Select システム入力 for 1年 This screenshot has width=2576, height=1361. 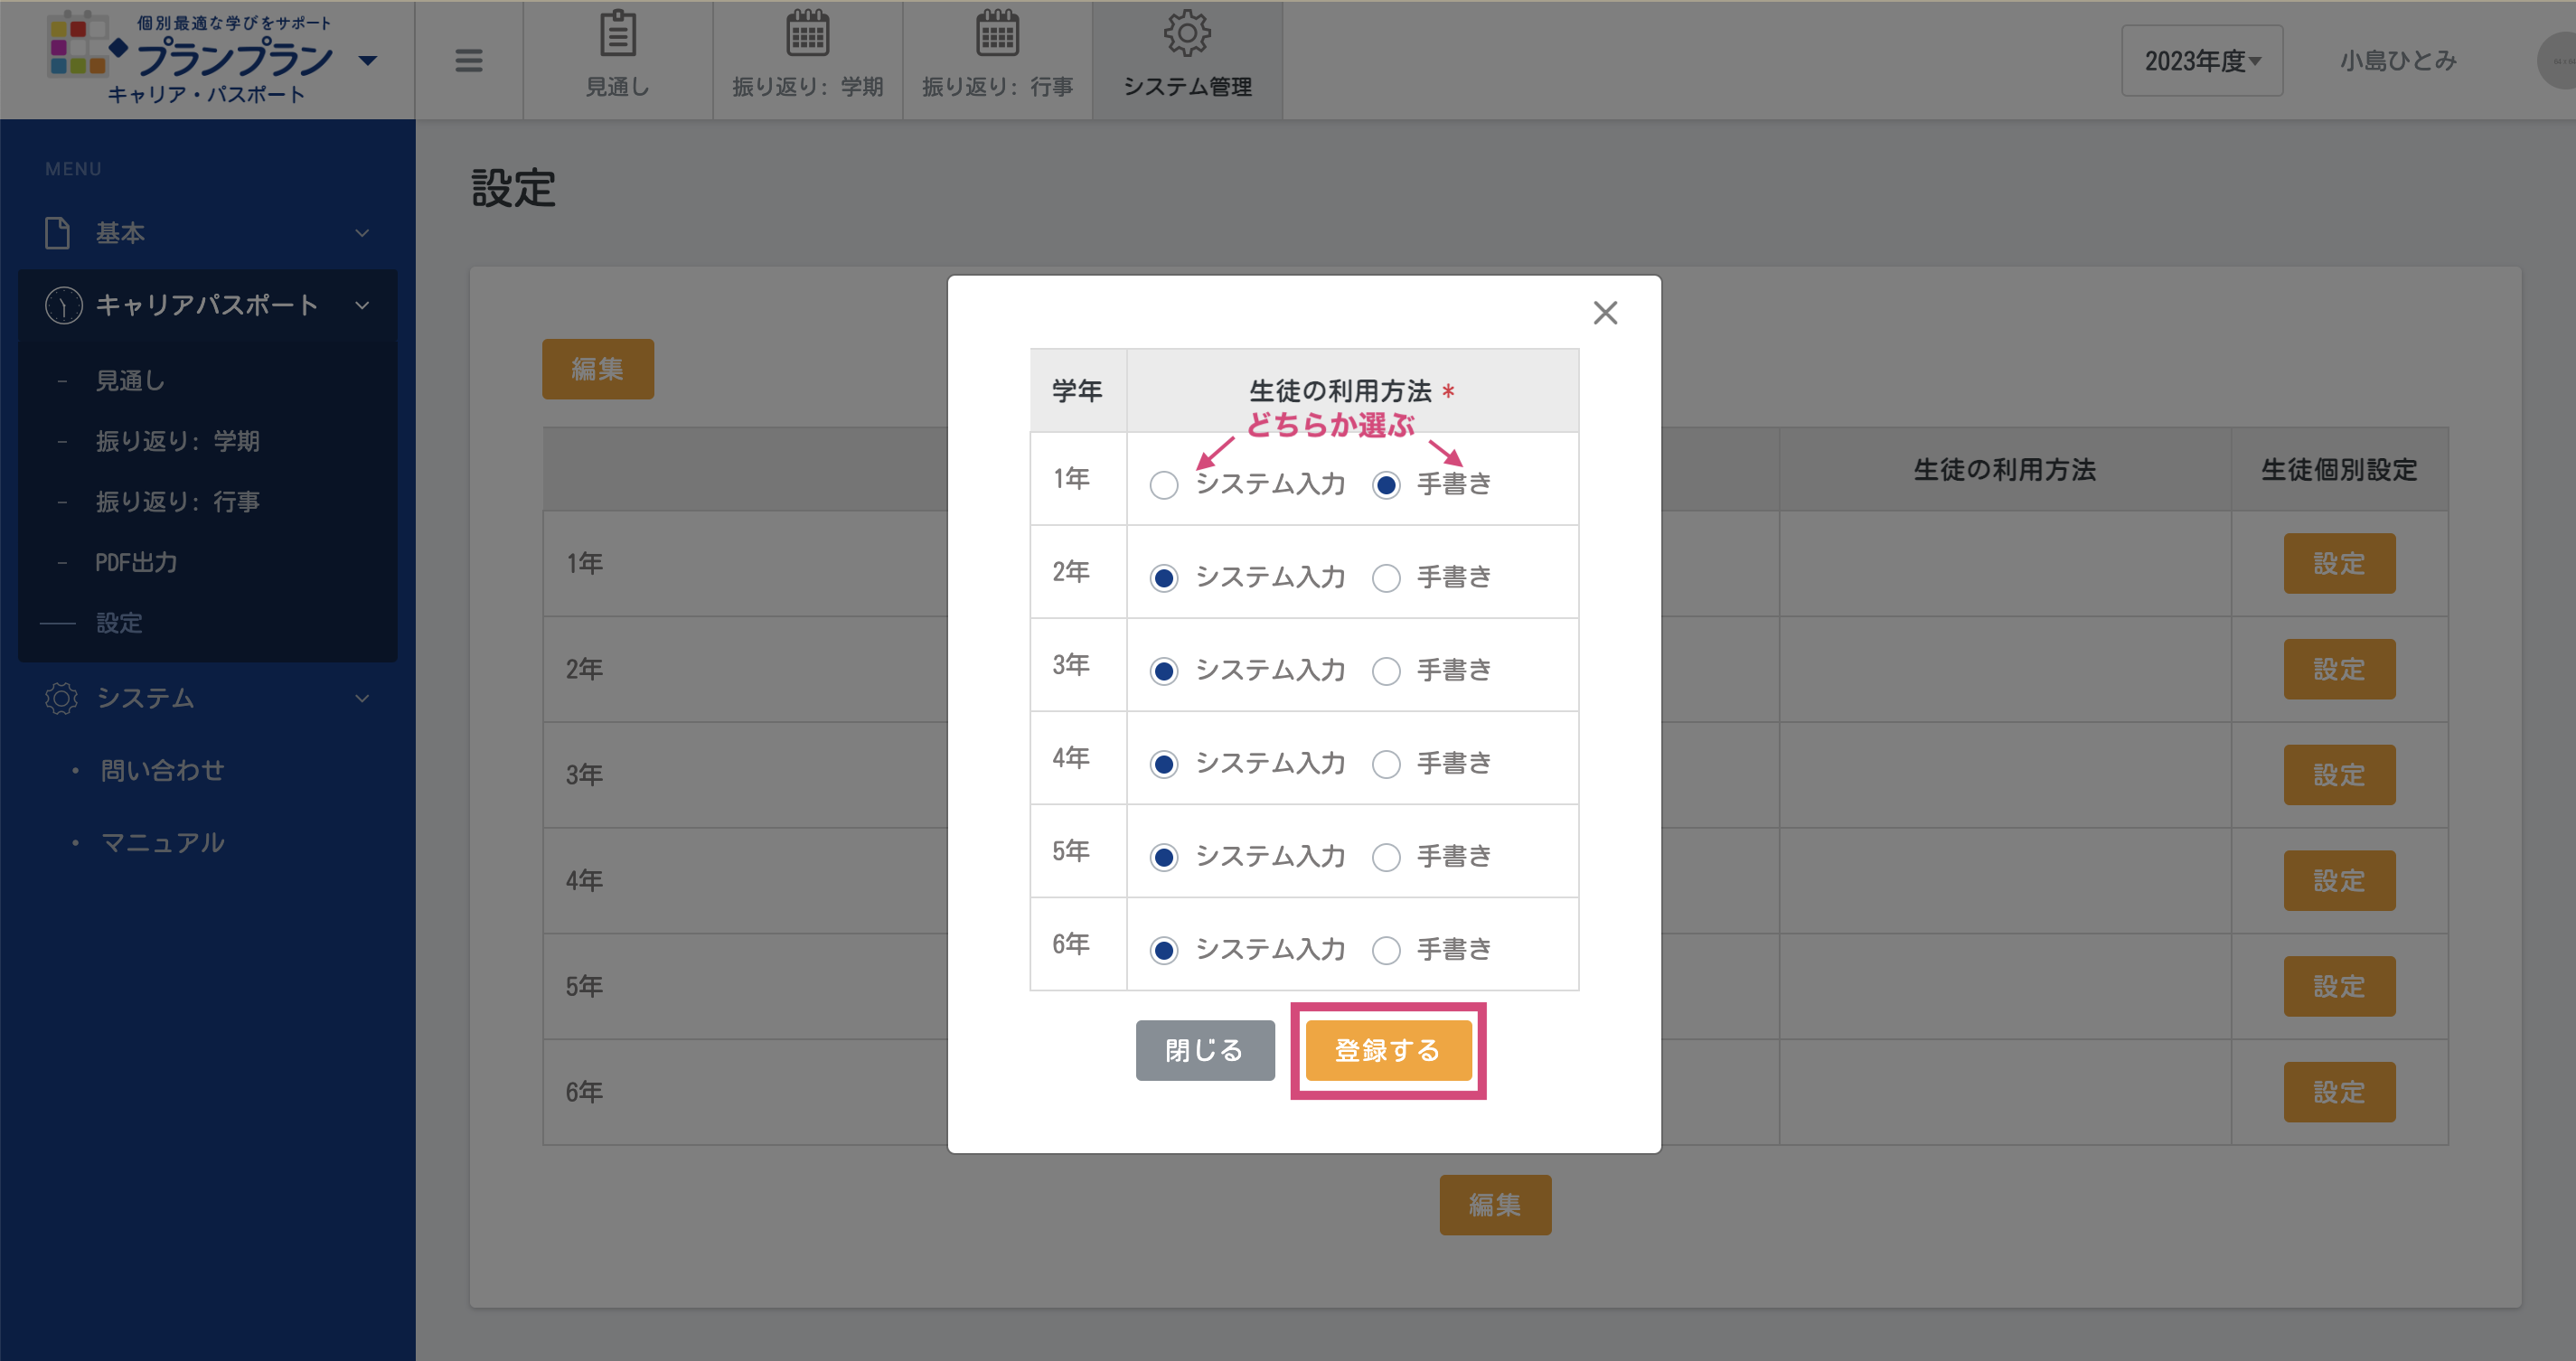1164,486
